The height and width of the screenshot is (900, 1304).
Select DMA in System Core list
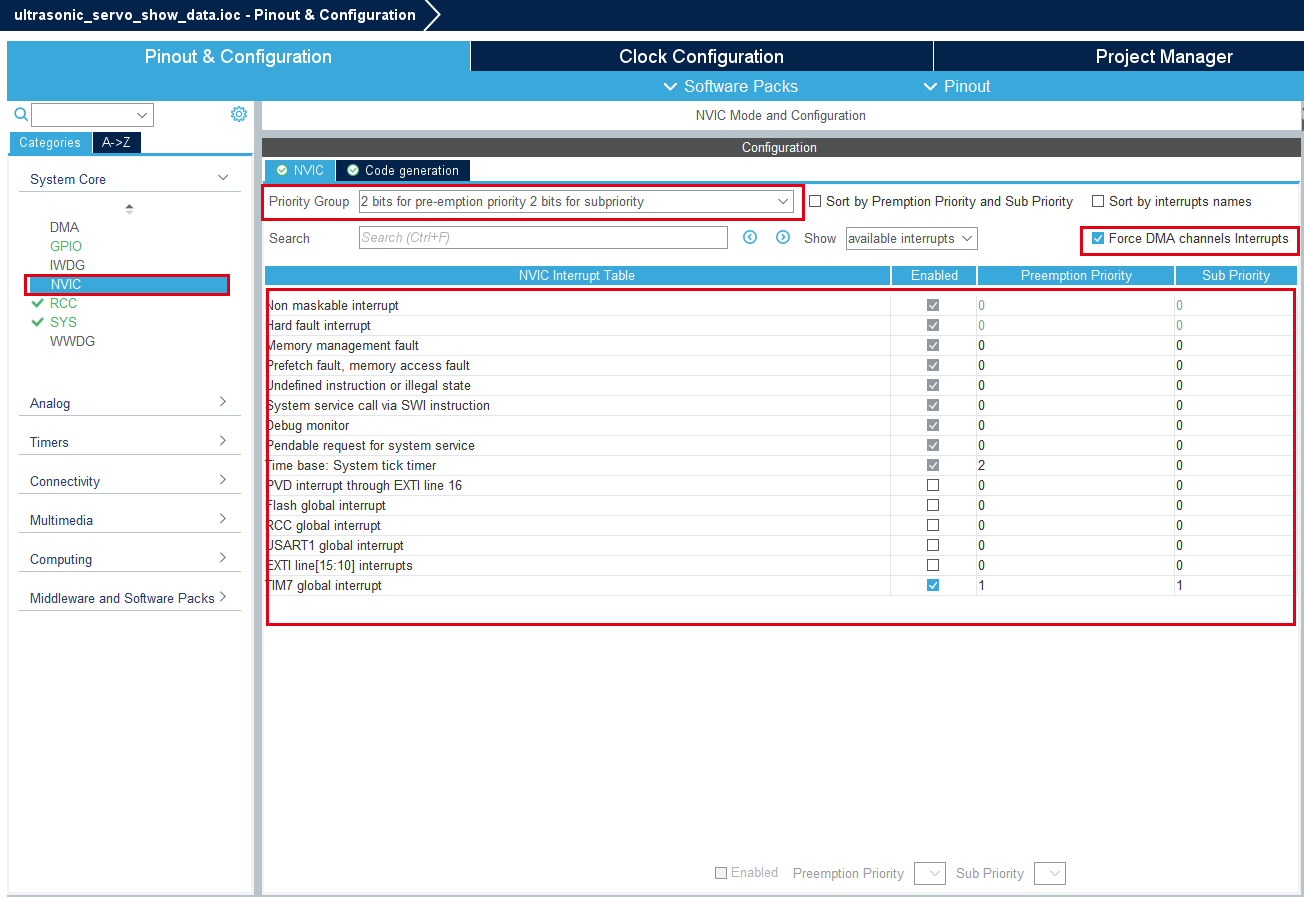[64, 227]
